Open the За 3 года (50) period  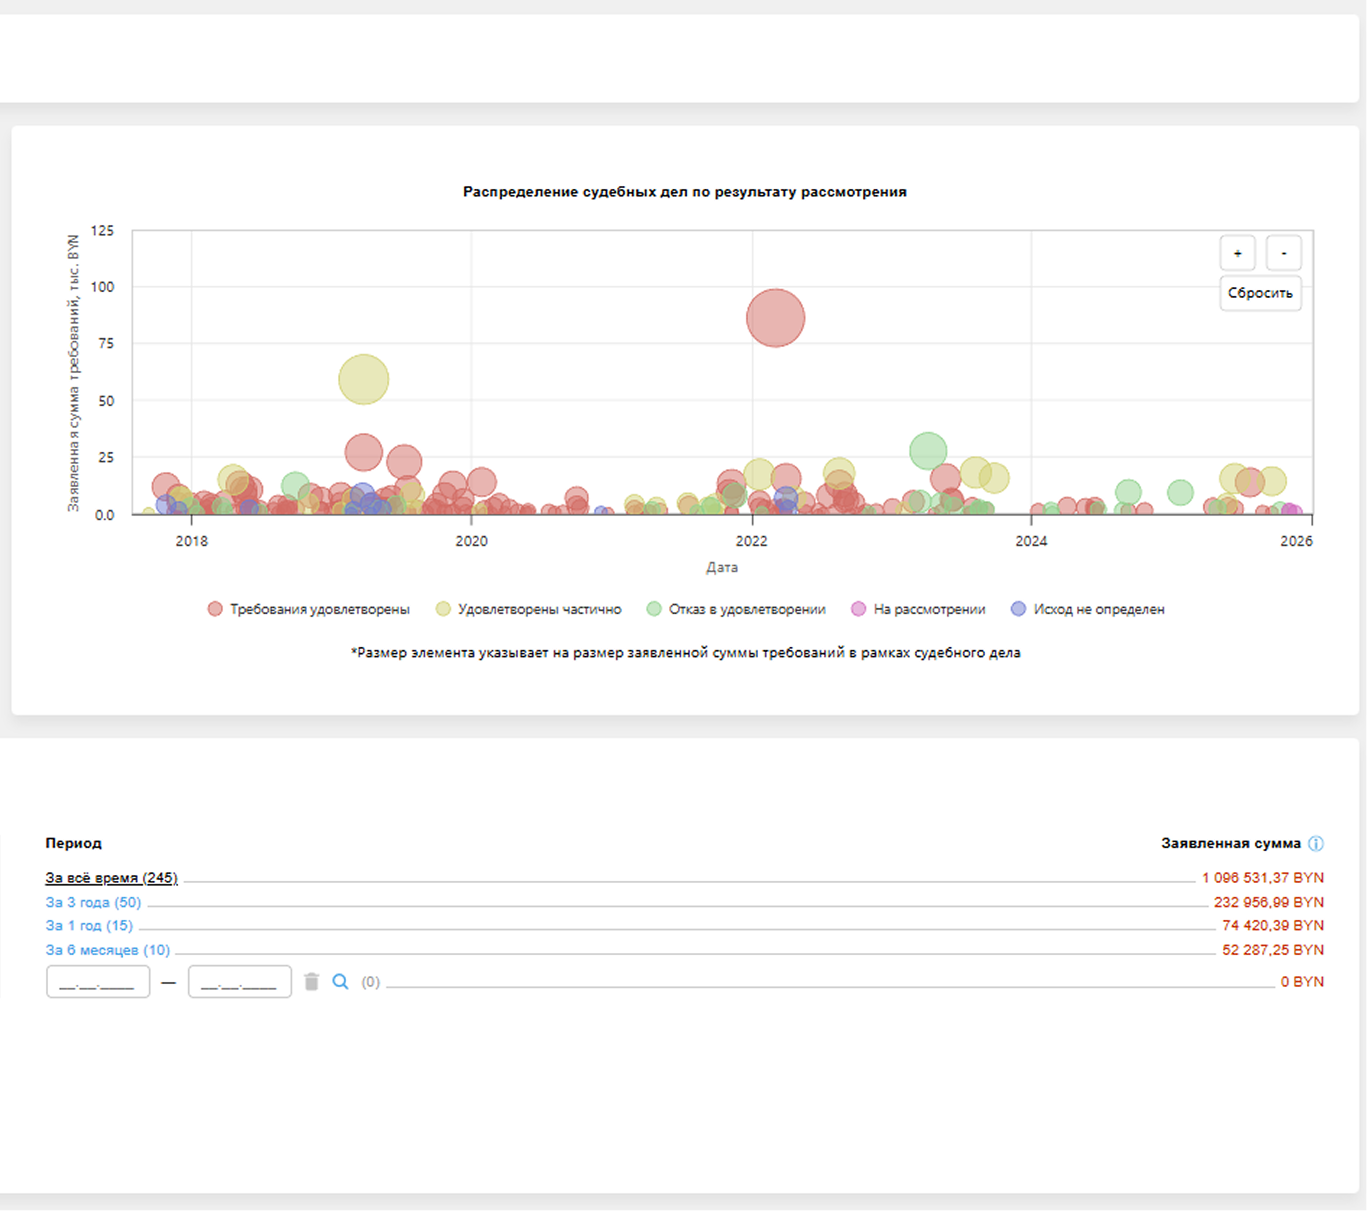pyautogui.click(x=93, y=902)
